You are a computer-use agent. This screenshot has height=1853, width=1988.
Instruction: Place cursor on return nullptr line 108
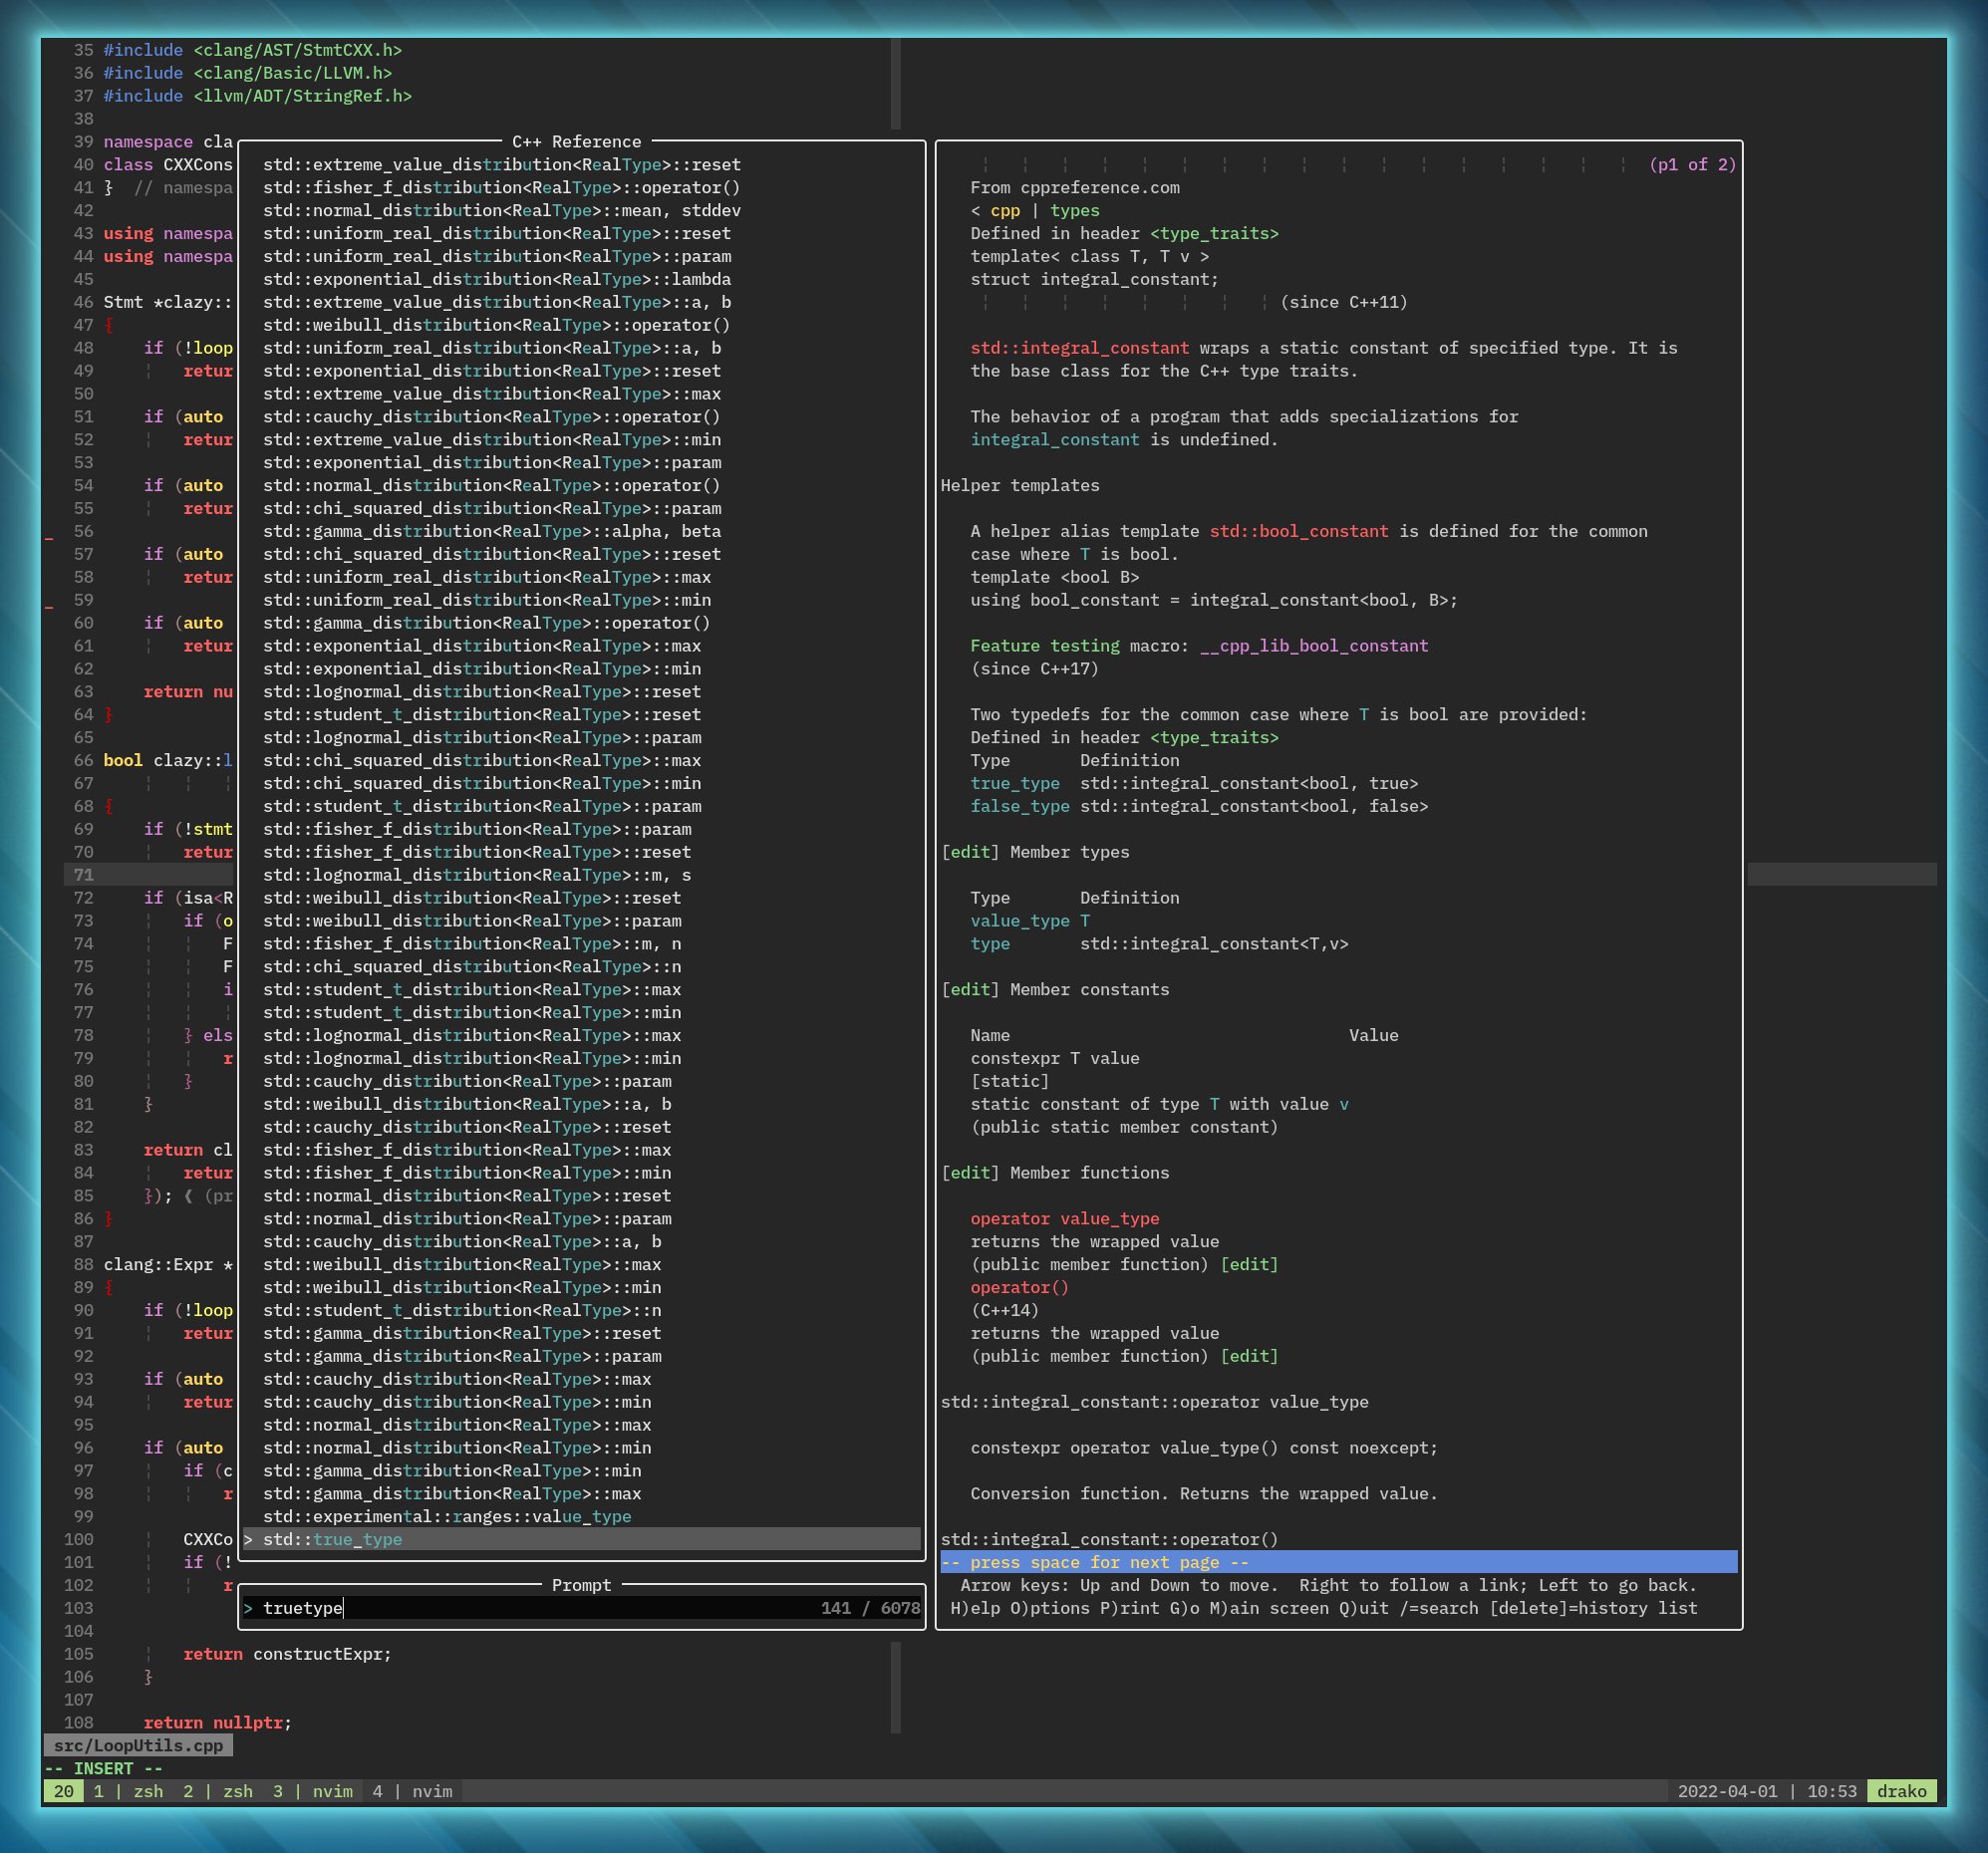217,1722
